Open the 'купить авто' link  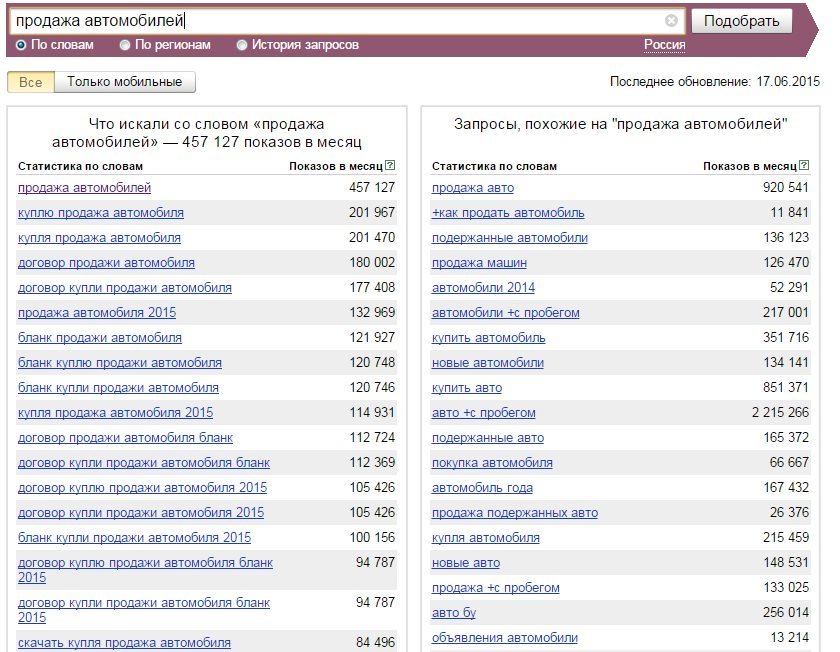pyautogui.click(x=467, y=387)
